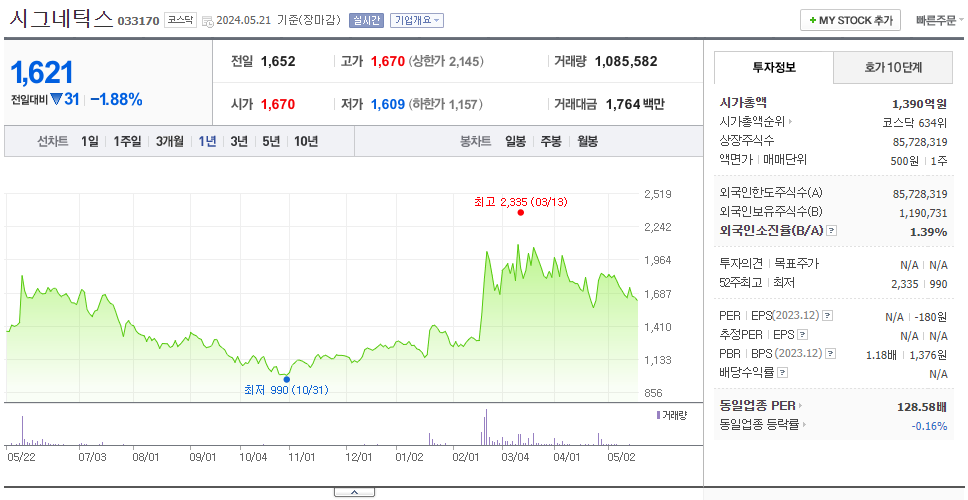Click the change rate -1.88%
This screenshot has width=968, height=500.
(x=116, y=99)
